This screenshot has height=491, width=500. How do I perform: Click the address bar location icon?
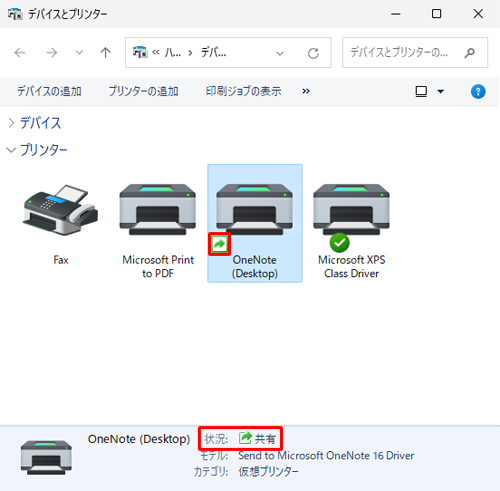[140, 52]
